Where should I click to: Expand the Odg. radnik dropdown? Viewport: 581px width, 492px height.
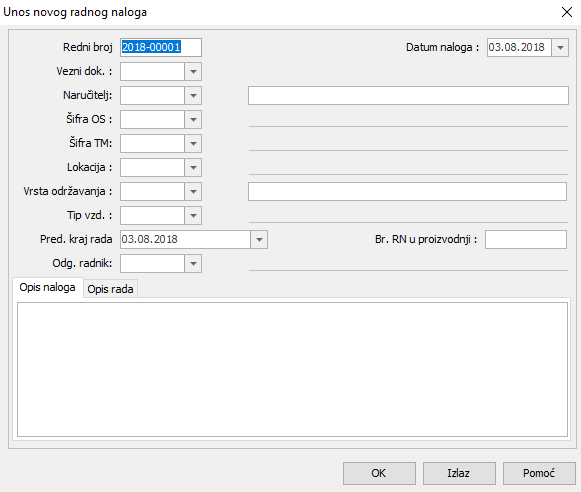click(193, 263)
